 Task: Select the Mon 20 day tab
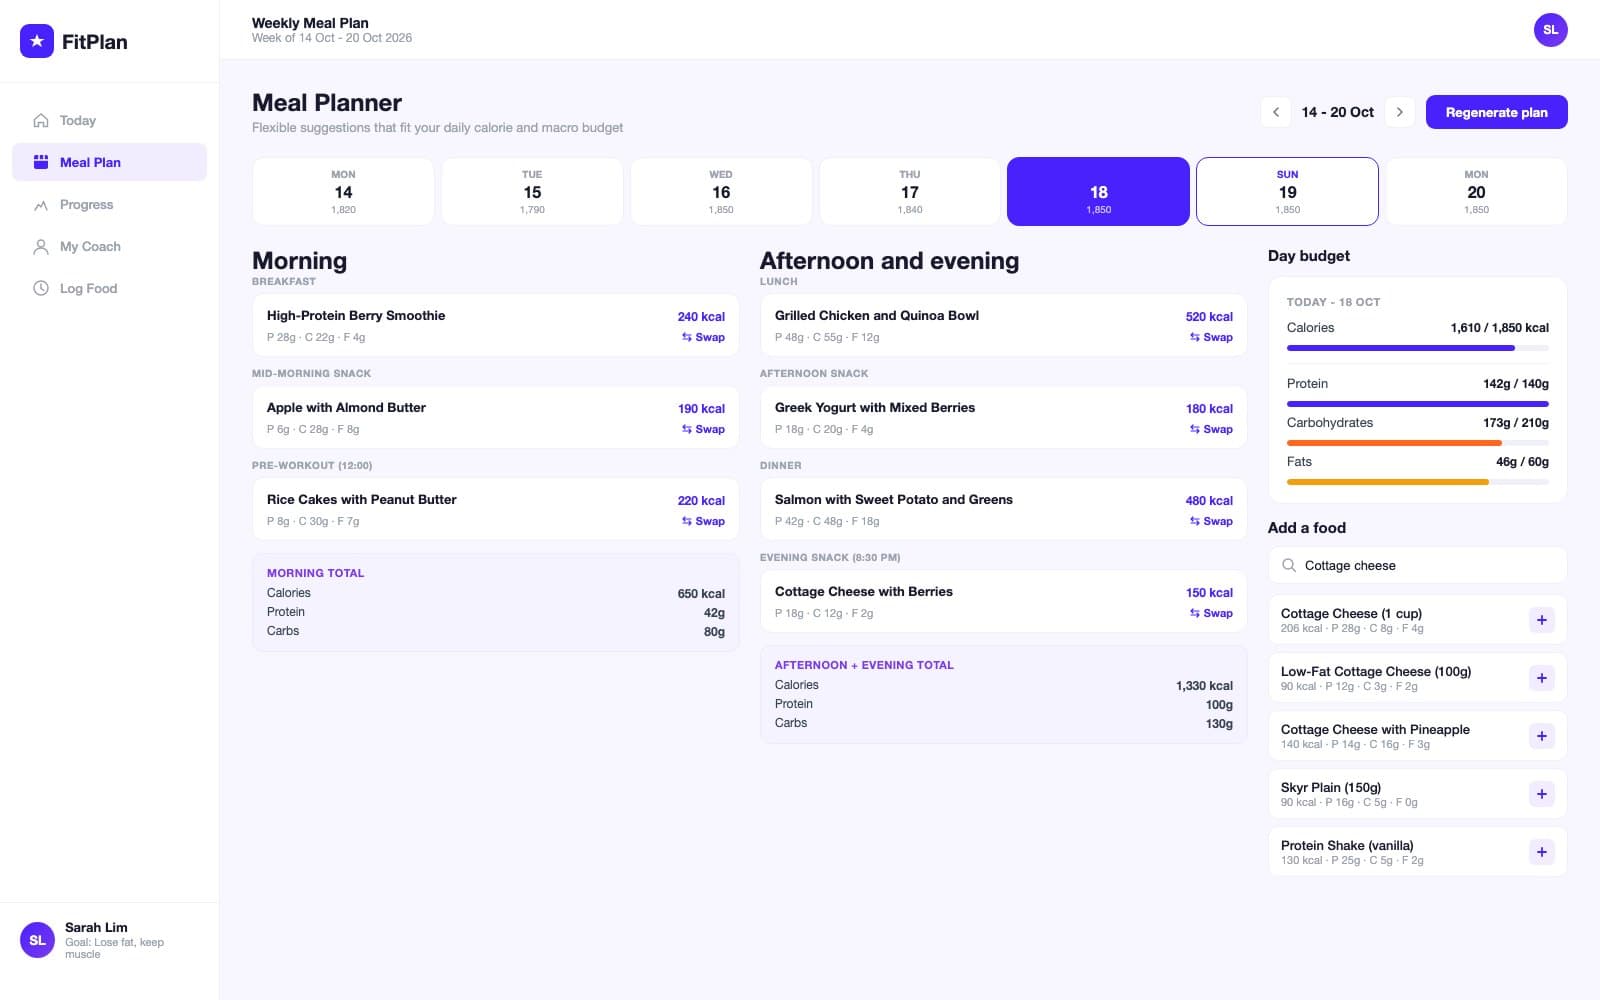tap(1476, 191)
